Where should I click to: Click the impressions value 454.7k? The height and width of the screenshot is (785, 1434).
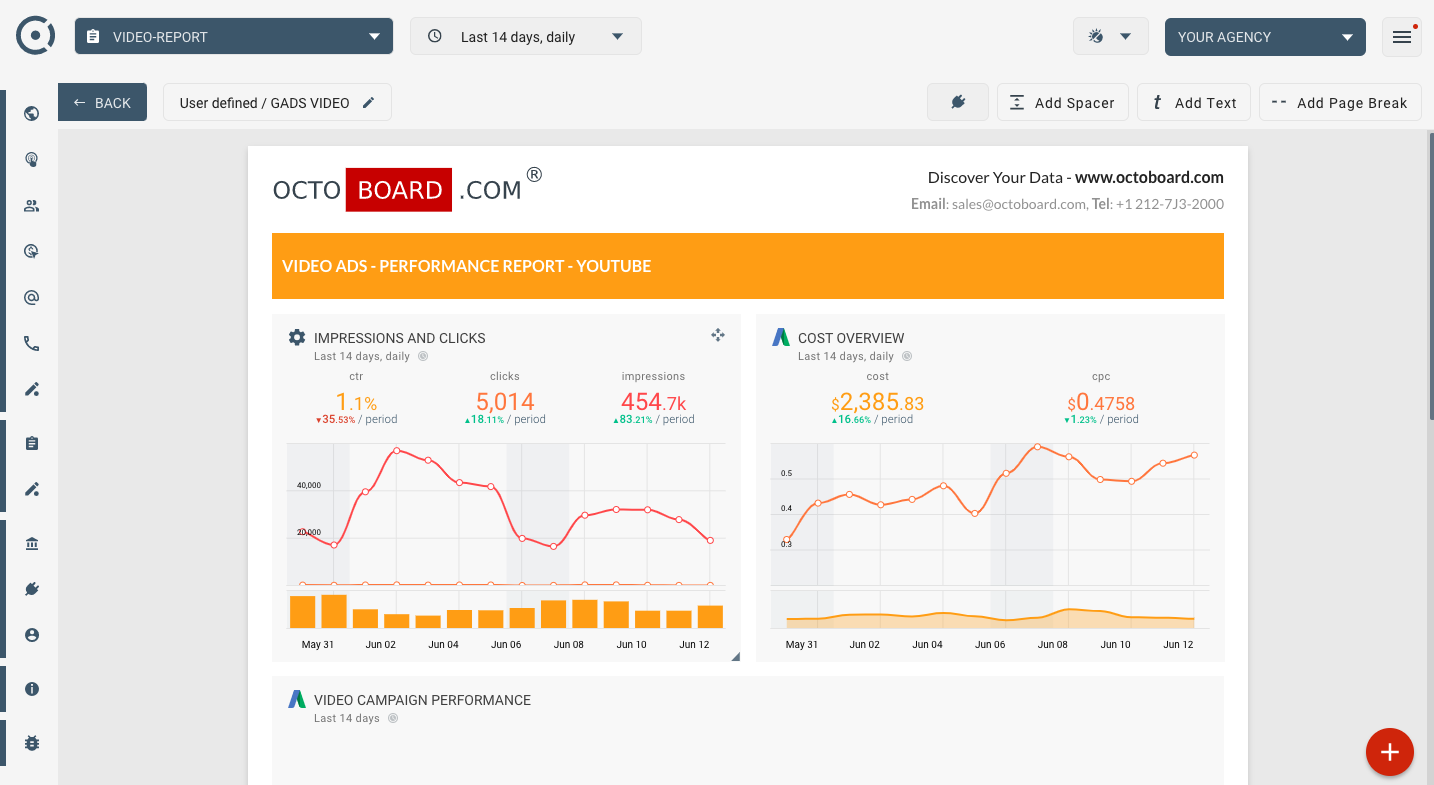click(653, 402)
